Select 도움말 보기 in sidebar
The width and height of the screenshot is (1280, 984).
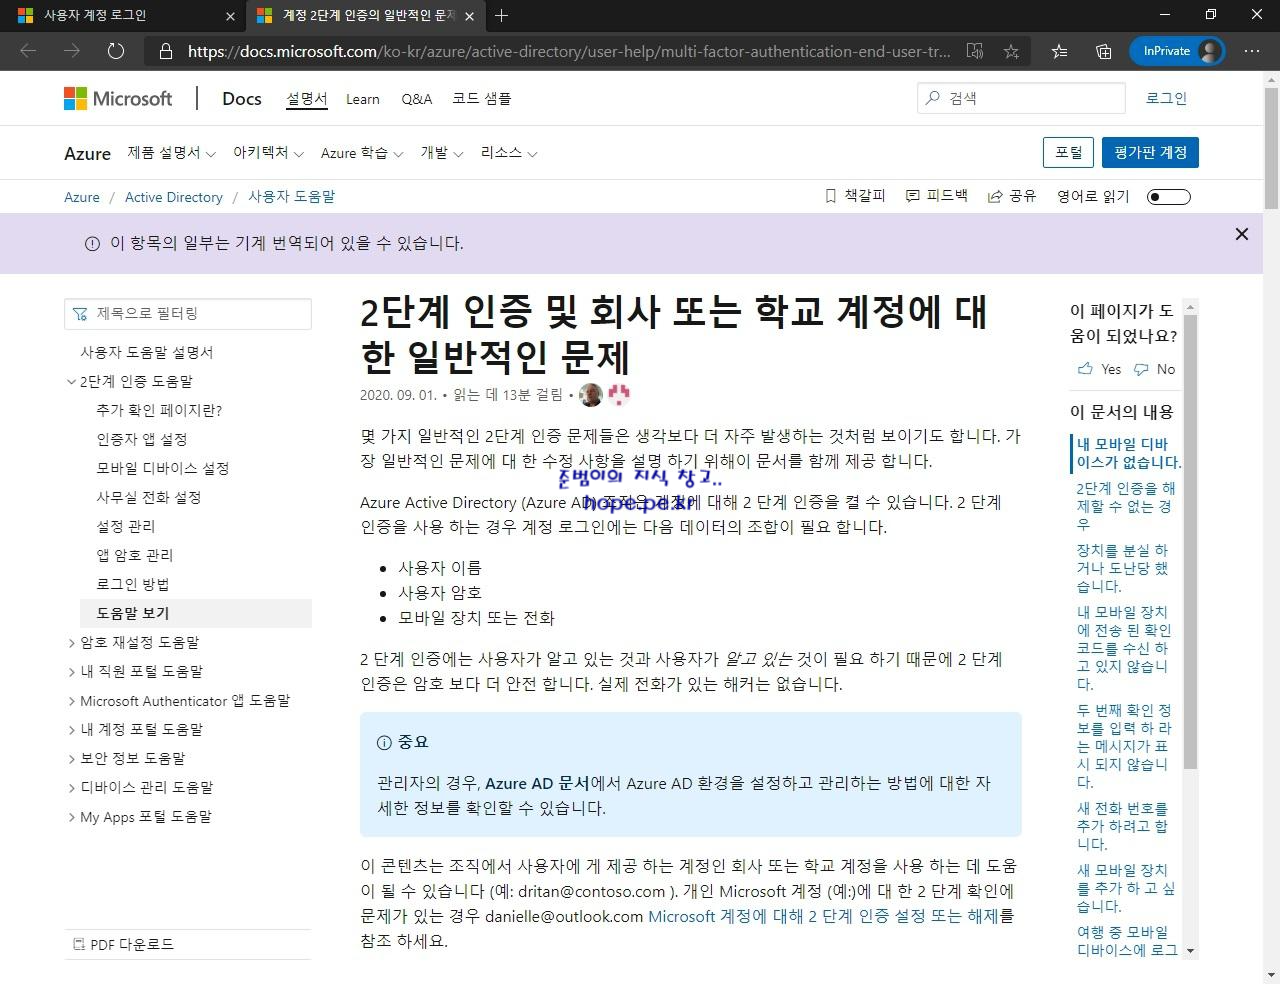pos(196,613)
